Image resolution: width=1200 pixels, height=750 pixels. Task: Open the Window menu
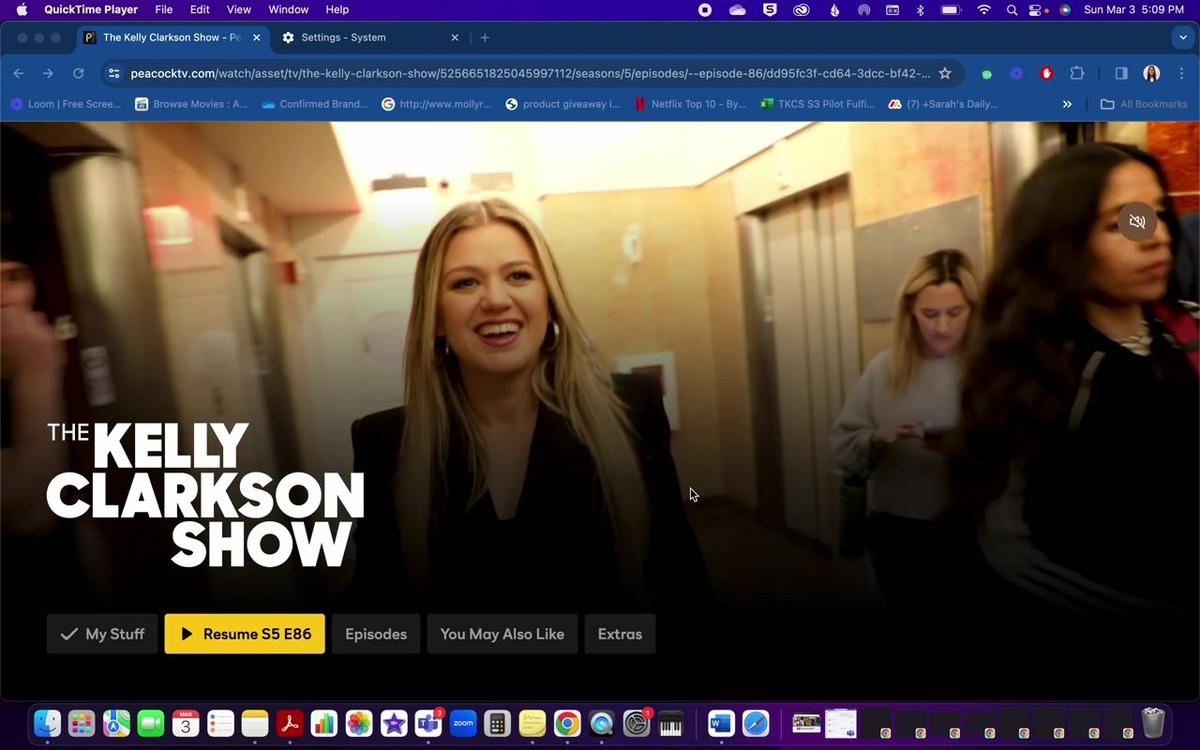pos(289,10)
